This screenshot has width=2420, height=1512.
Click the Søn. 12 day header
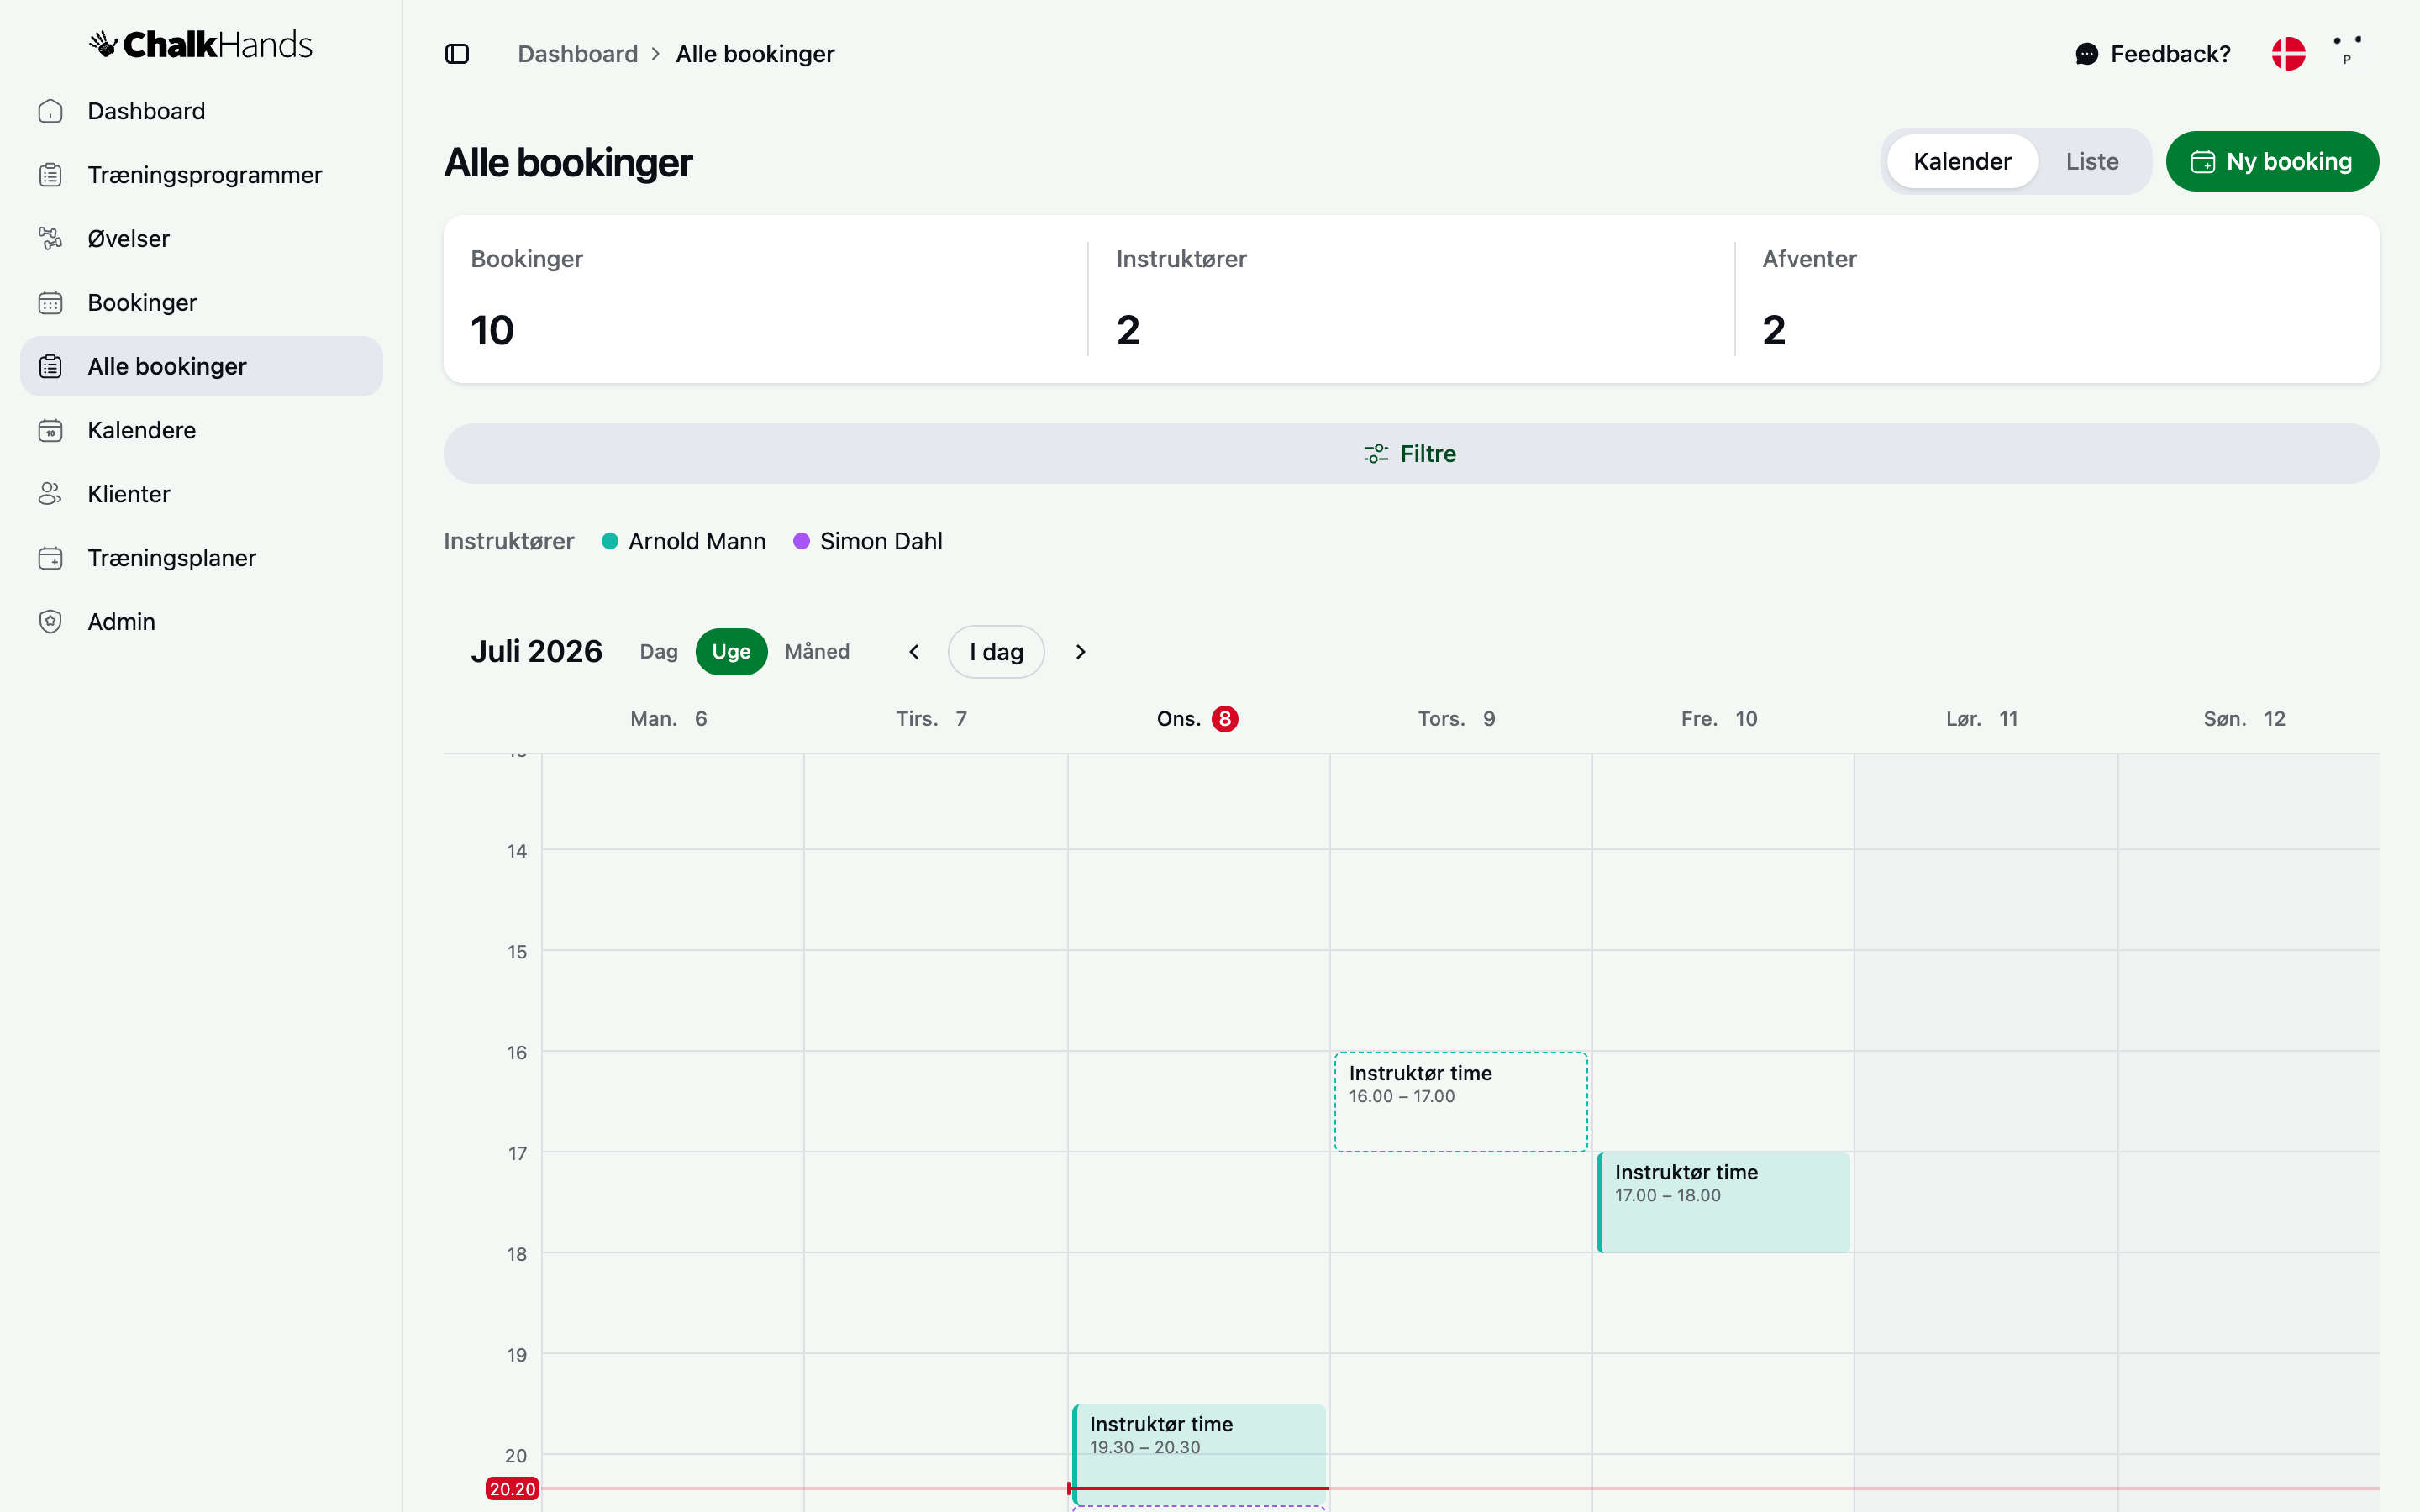2244,719
